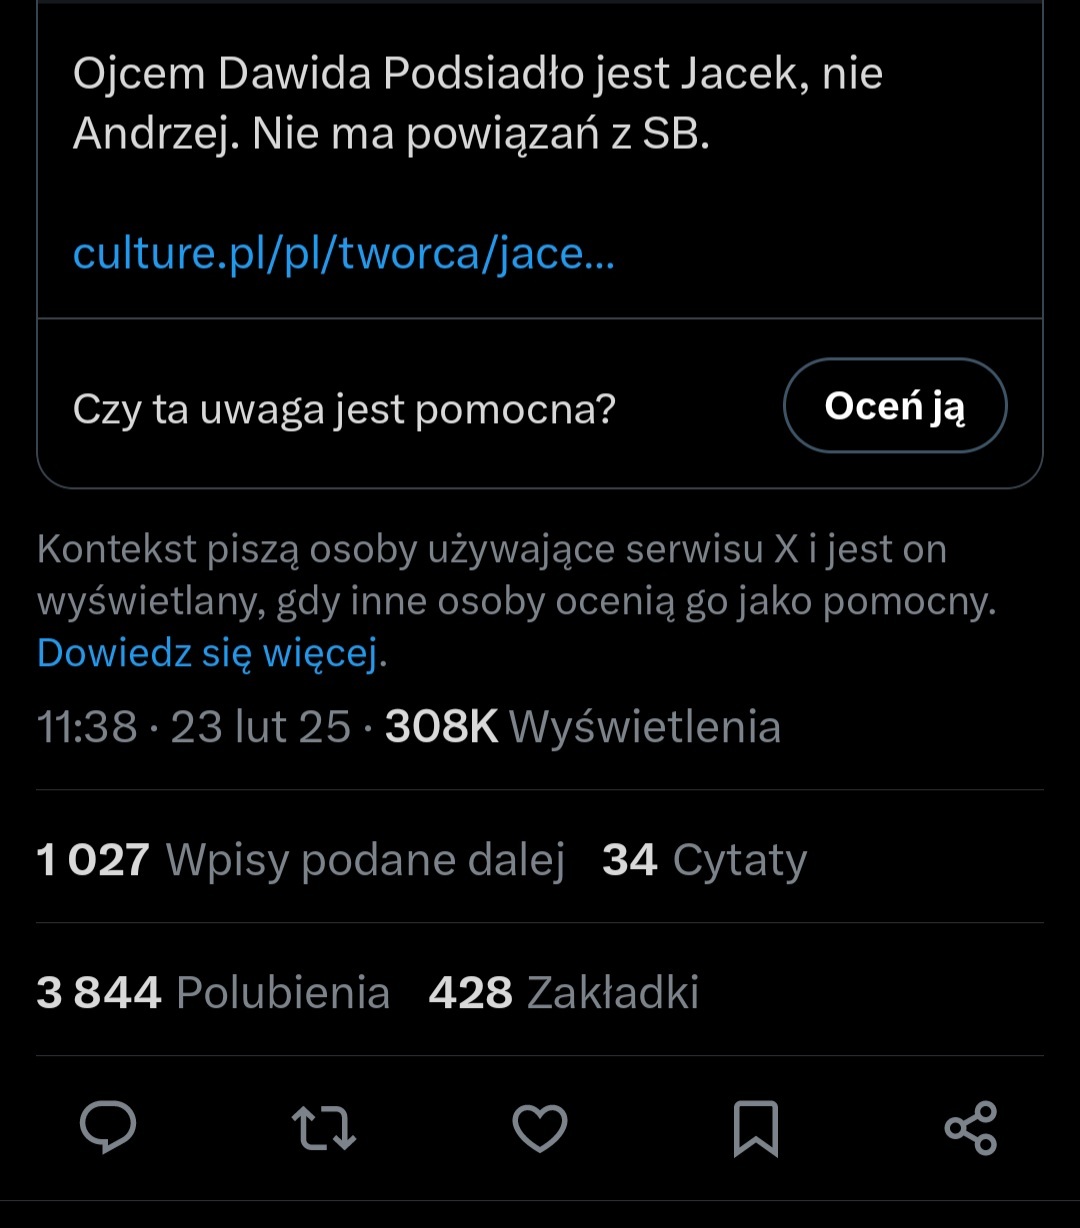This screenshot has width=1080, height=1228.
Task: Open the culture.pl link in the note
Action: pos(343,254)
